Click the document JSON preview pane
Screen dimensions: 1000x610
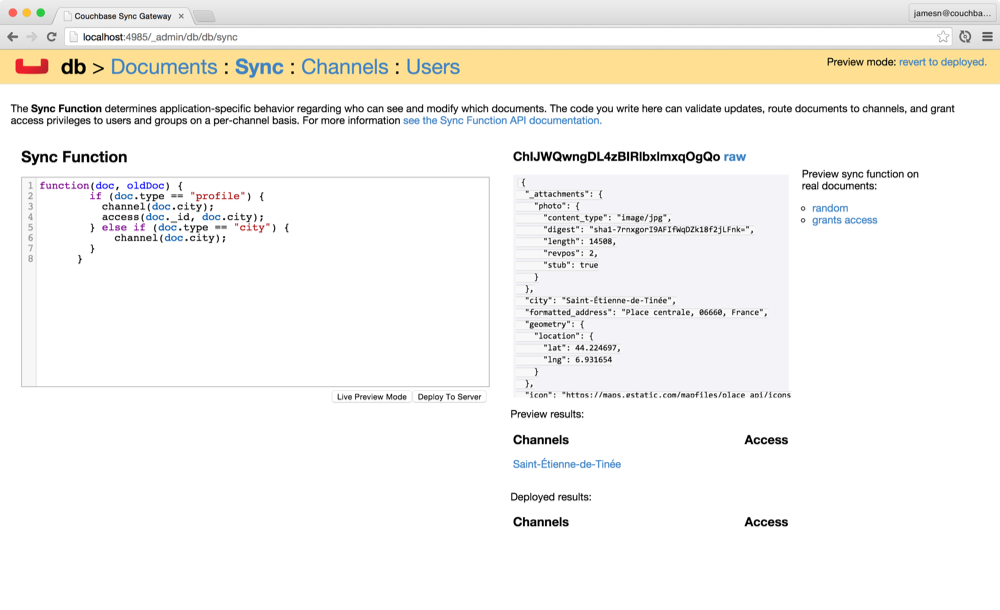coord(651,286)
